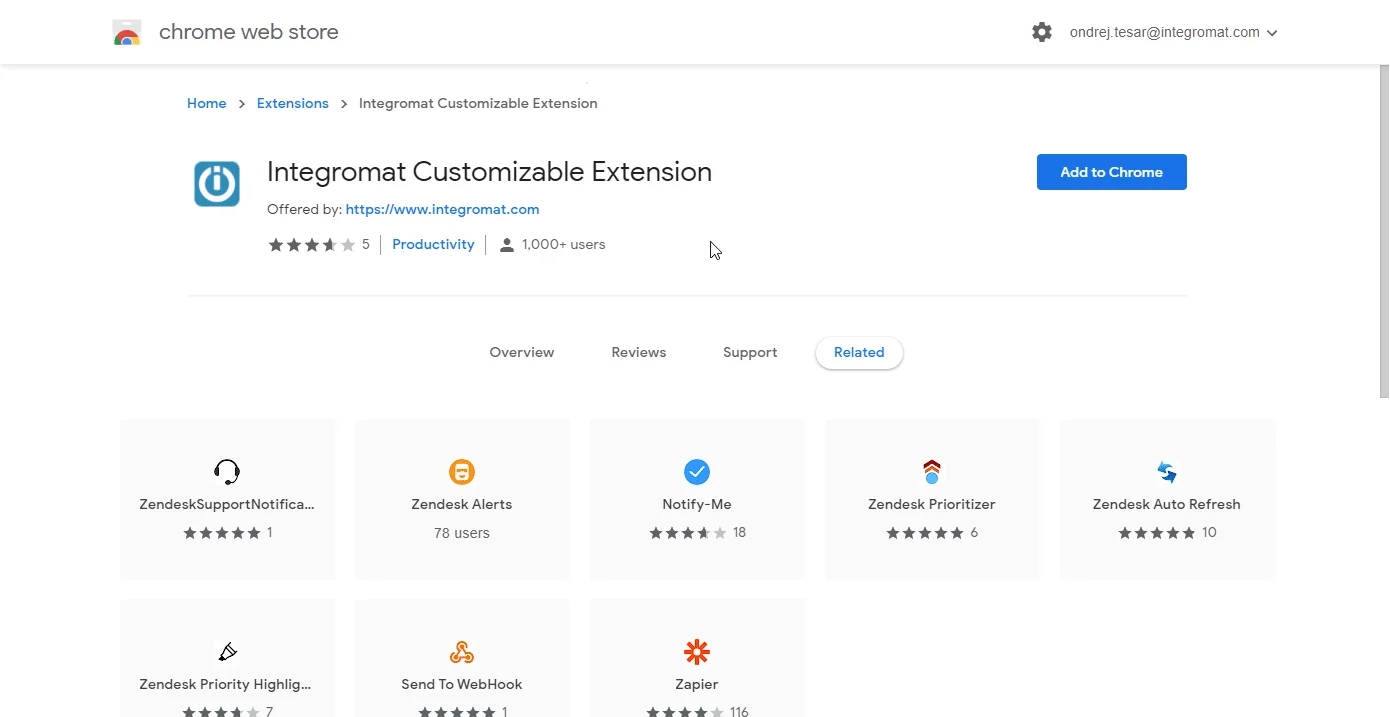
Task: Visit the https://www.integromat.com link
Action: (442, 209)
